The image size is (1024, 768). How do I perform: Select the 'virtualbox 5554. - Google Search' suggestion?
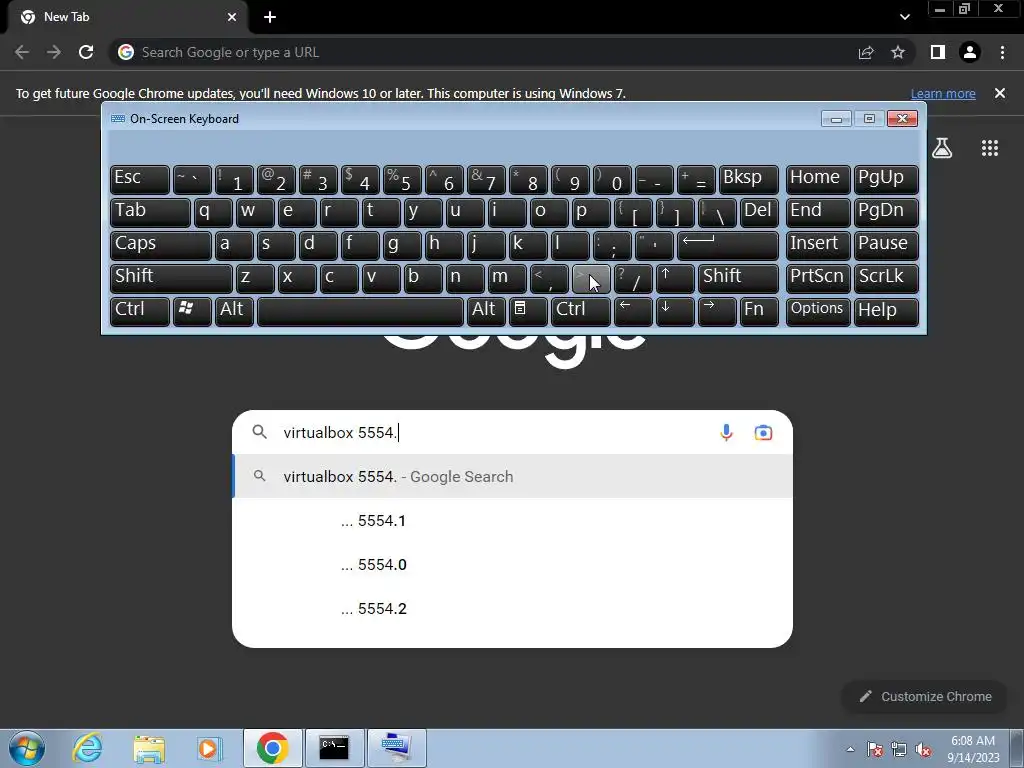513,476
